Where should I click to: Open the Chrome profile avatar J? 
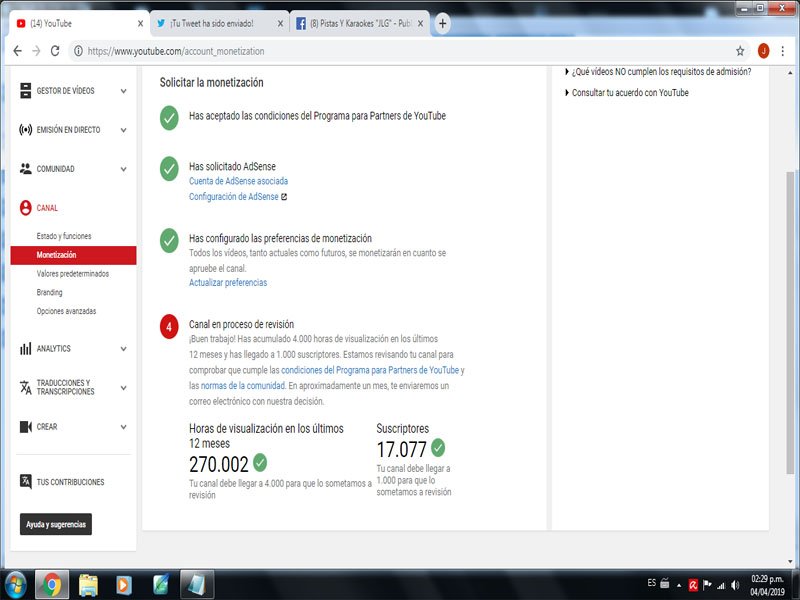tap(763, 51)
